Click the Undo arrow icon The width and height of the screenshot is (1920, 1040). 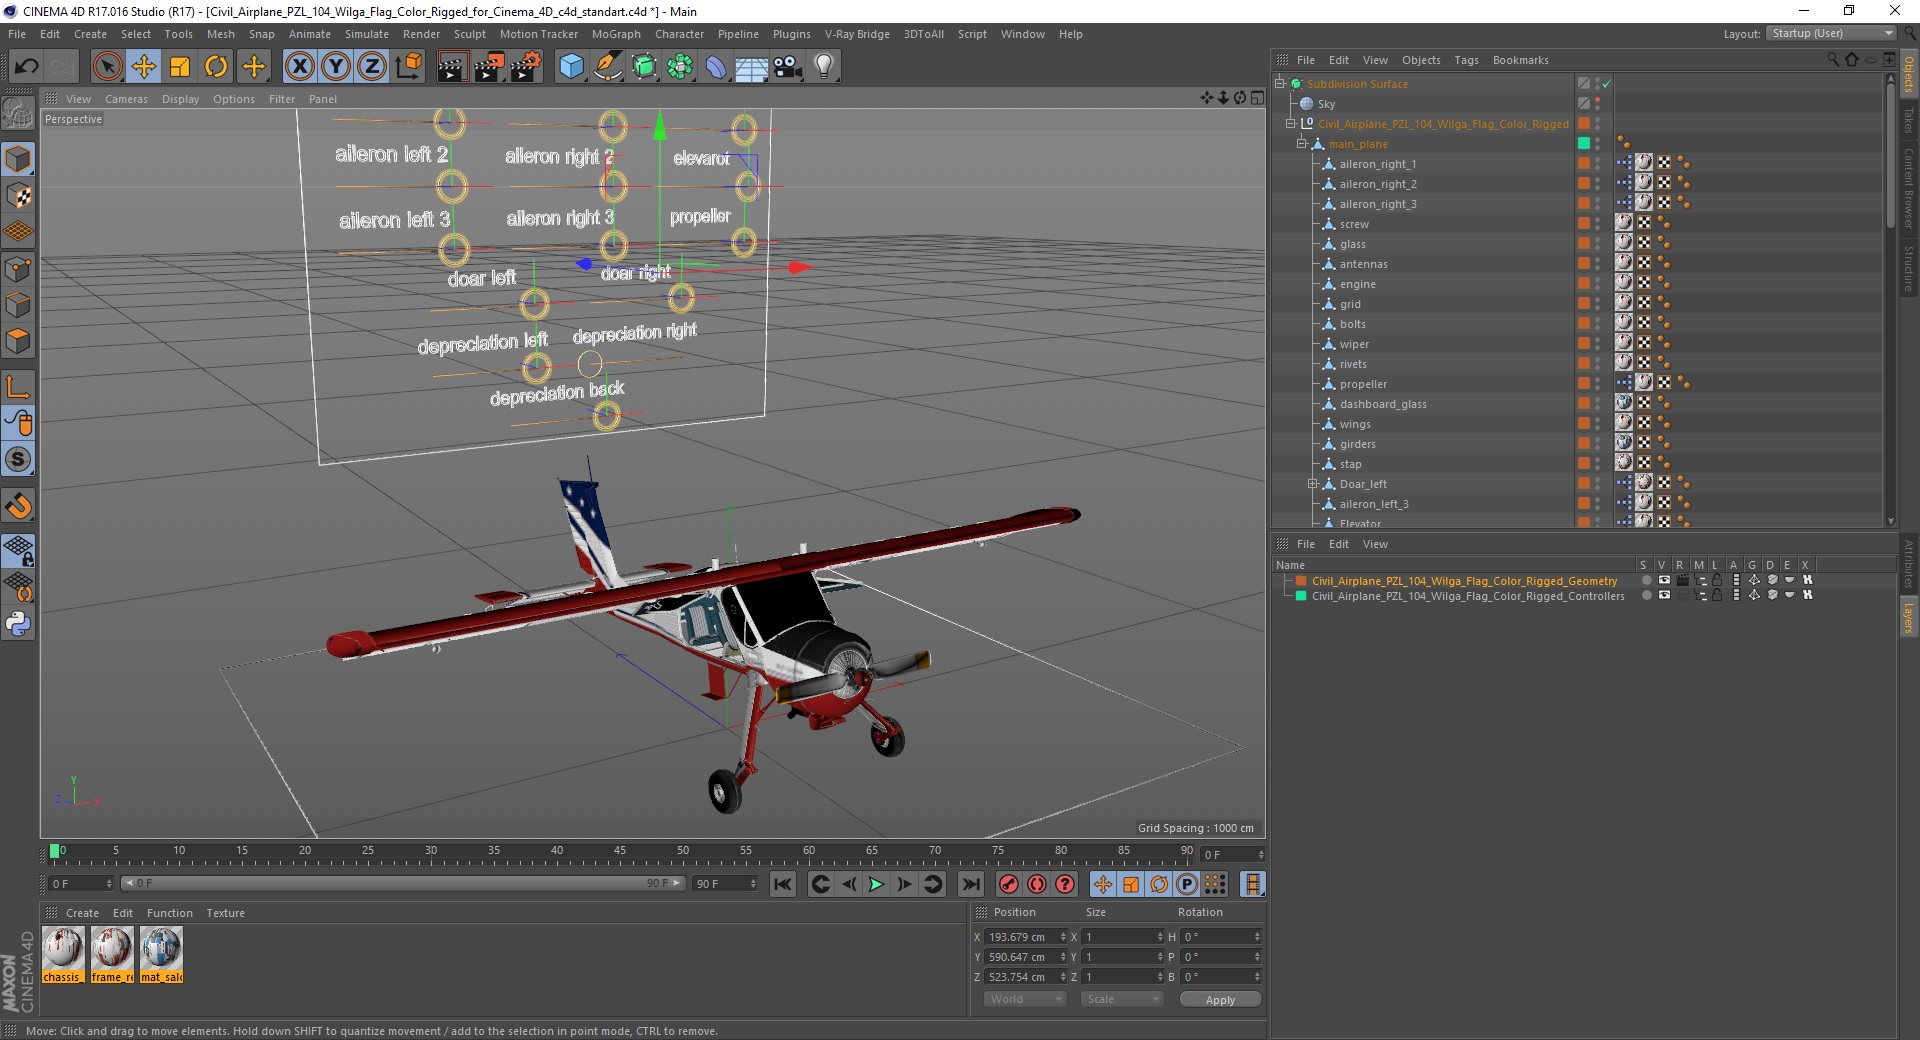click(27, 67)
